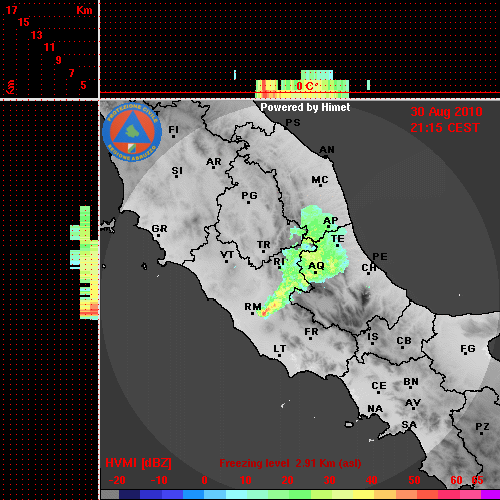
Task: Click the '17' height scale label
Action: (11, 10)
